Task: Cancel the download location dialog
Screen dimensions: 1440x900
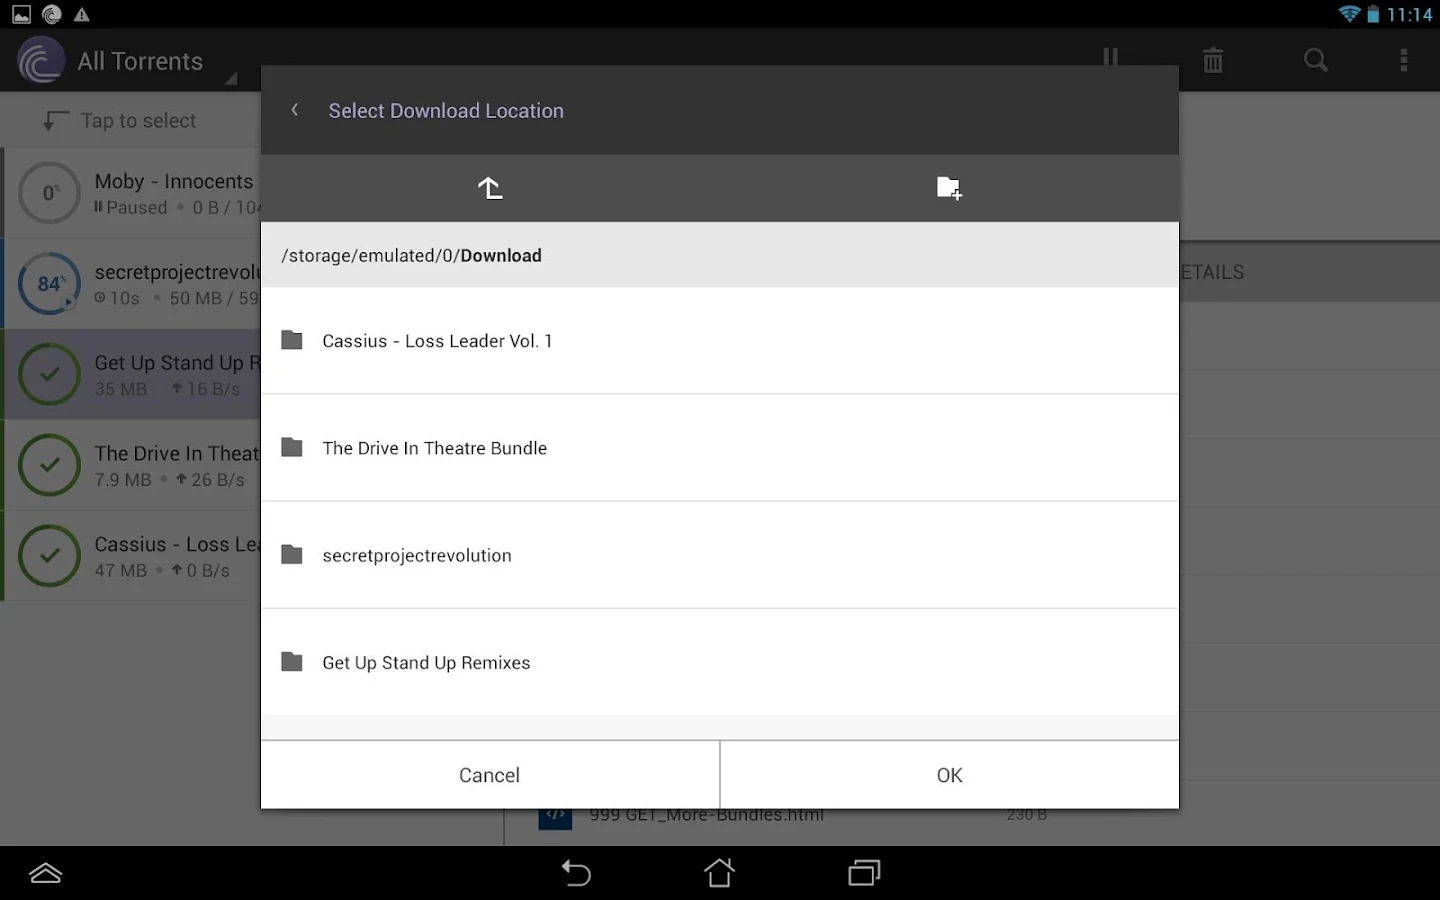Action: (x=489, y=774)
